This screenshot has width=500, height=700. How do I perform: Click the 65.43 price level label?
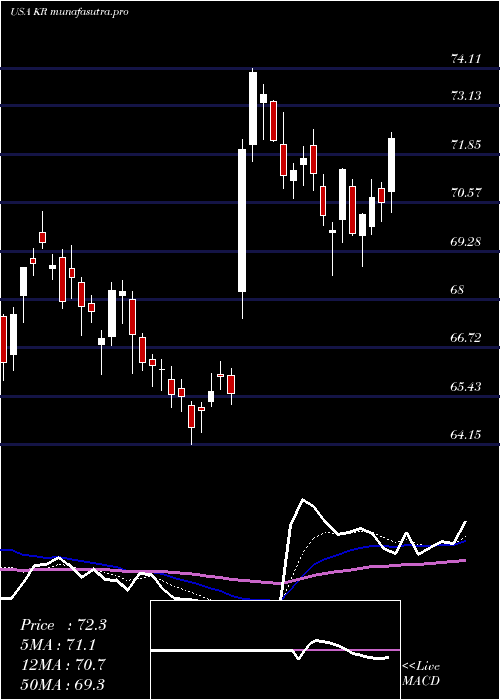click(466, 386)
